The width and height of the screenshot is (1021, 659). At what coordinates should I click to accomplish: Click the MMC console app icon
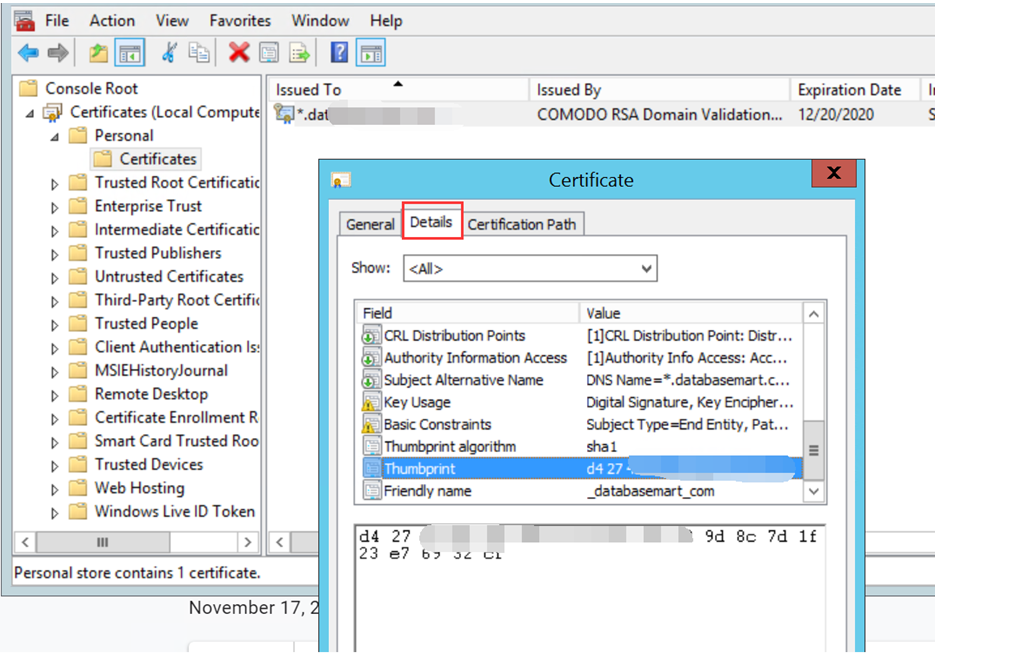(x=25, y=21)
